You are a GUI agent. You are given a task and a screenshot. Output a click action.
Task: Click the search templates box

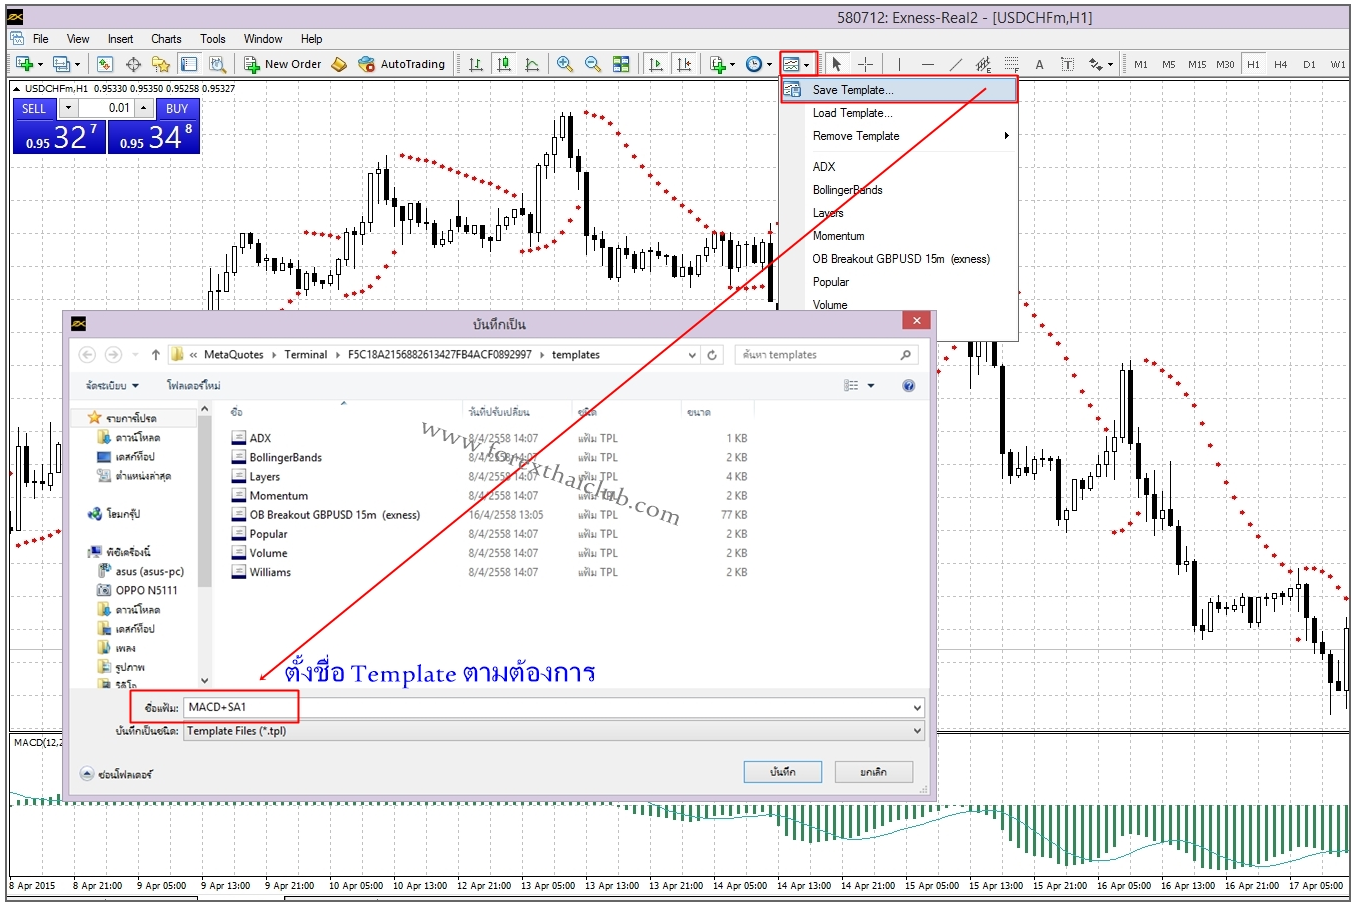tap(826, 355)
